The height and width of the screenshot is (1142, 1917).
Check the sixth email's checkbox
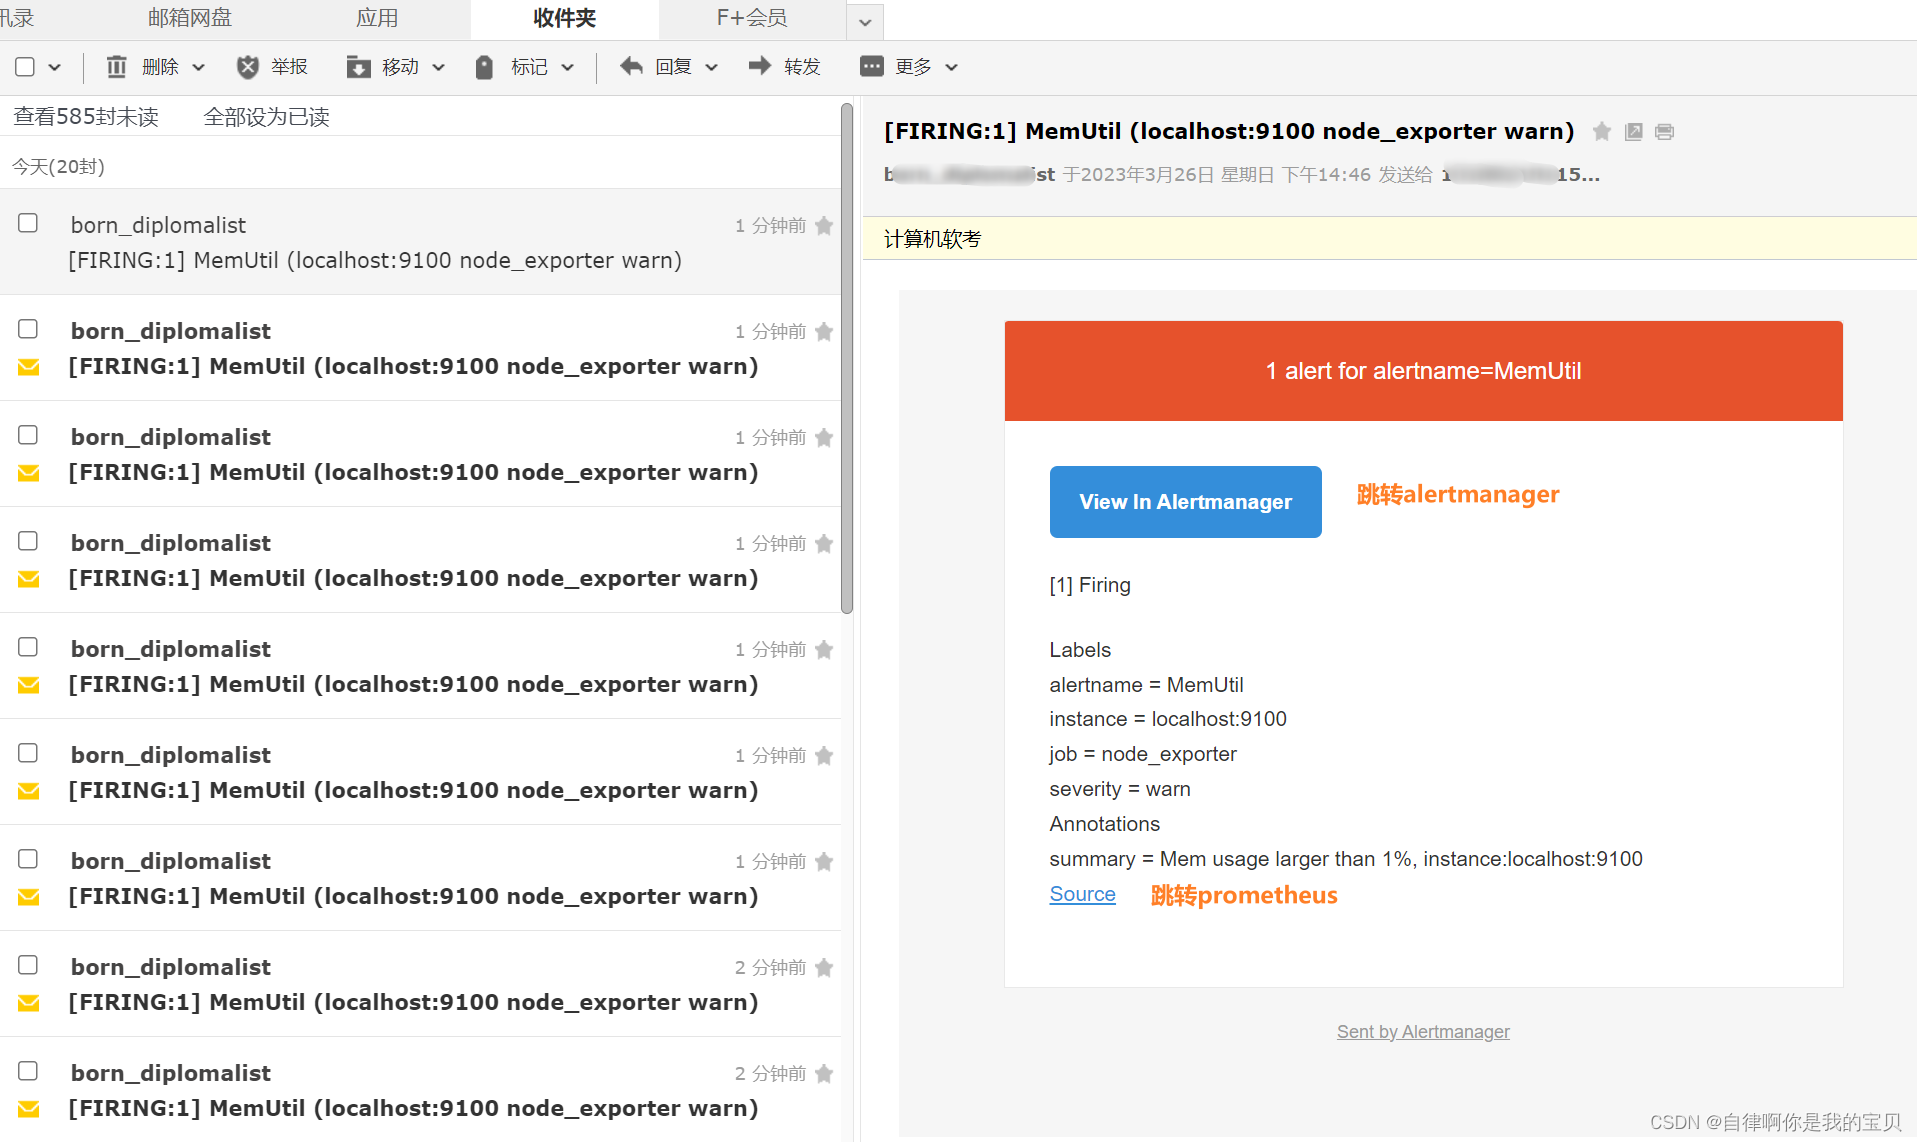coord(28,753)
